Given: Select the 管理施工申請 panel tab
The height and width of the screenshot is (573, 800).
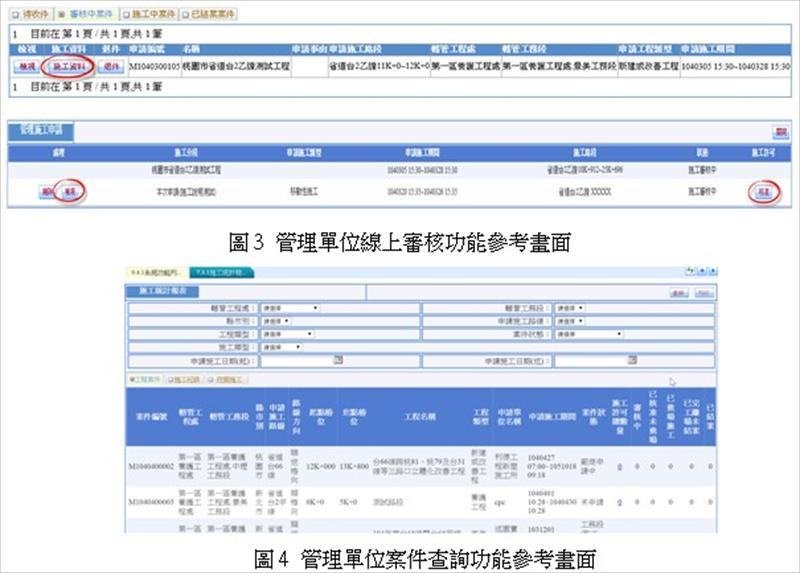Looking at the screenshot, I should [x=41, y=131].
